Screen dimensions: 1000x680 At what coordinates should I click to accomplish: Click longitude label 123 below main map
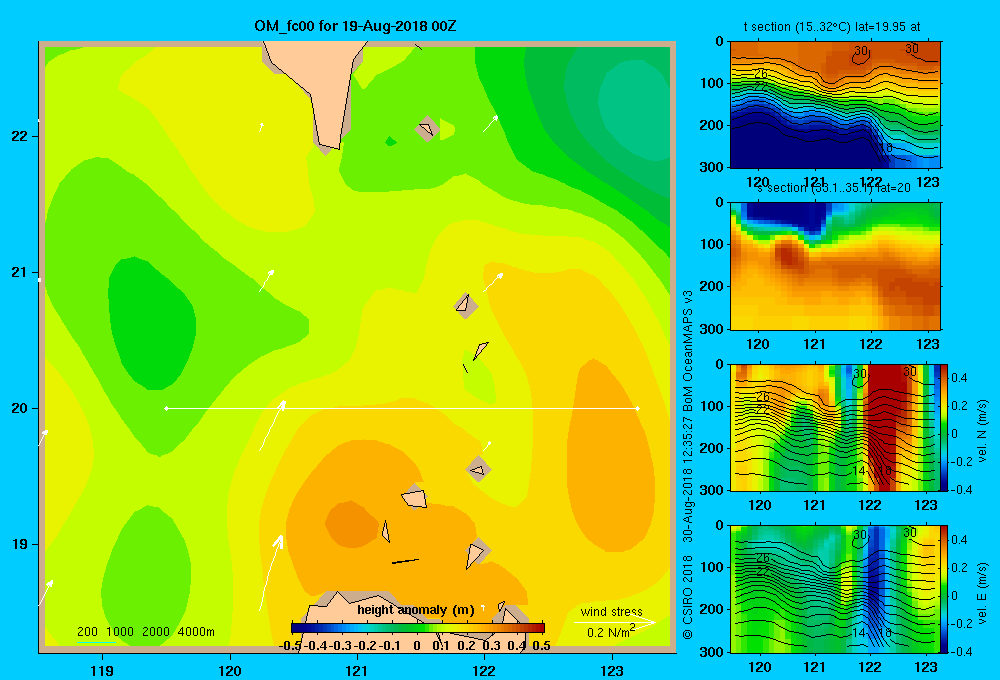tap(612, 670)
